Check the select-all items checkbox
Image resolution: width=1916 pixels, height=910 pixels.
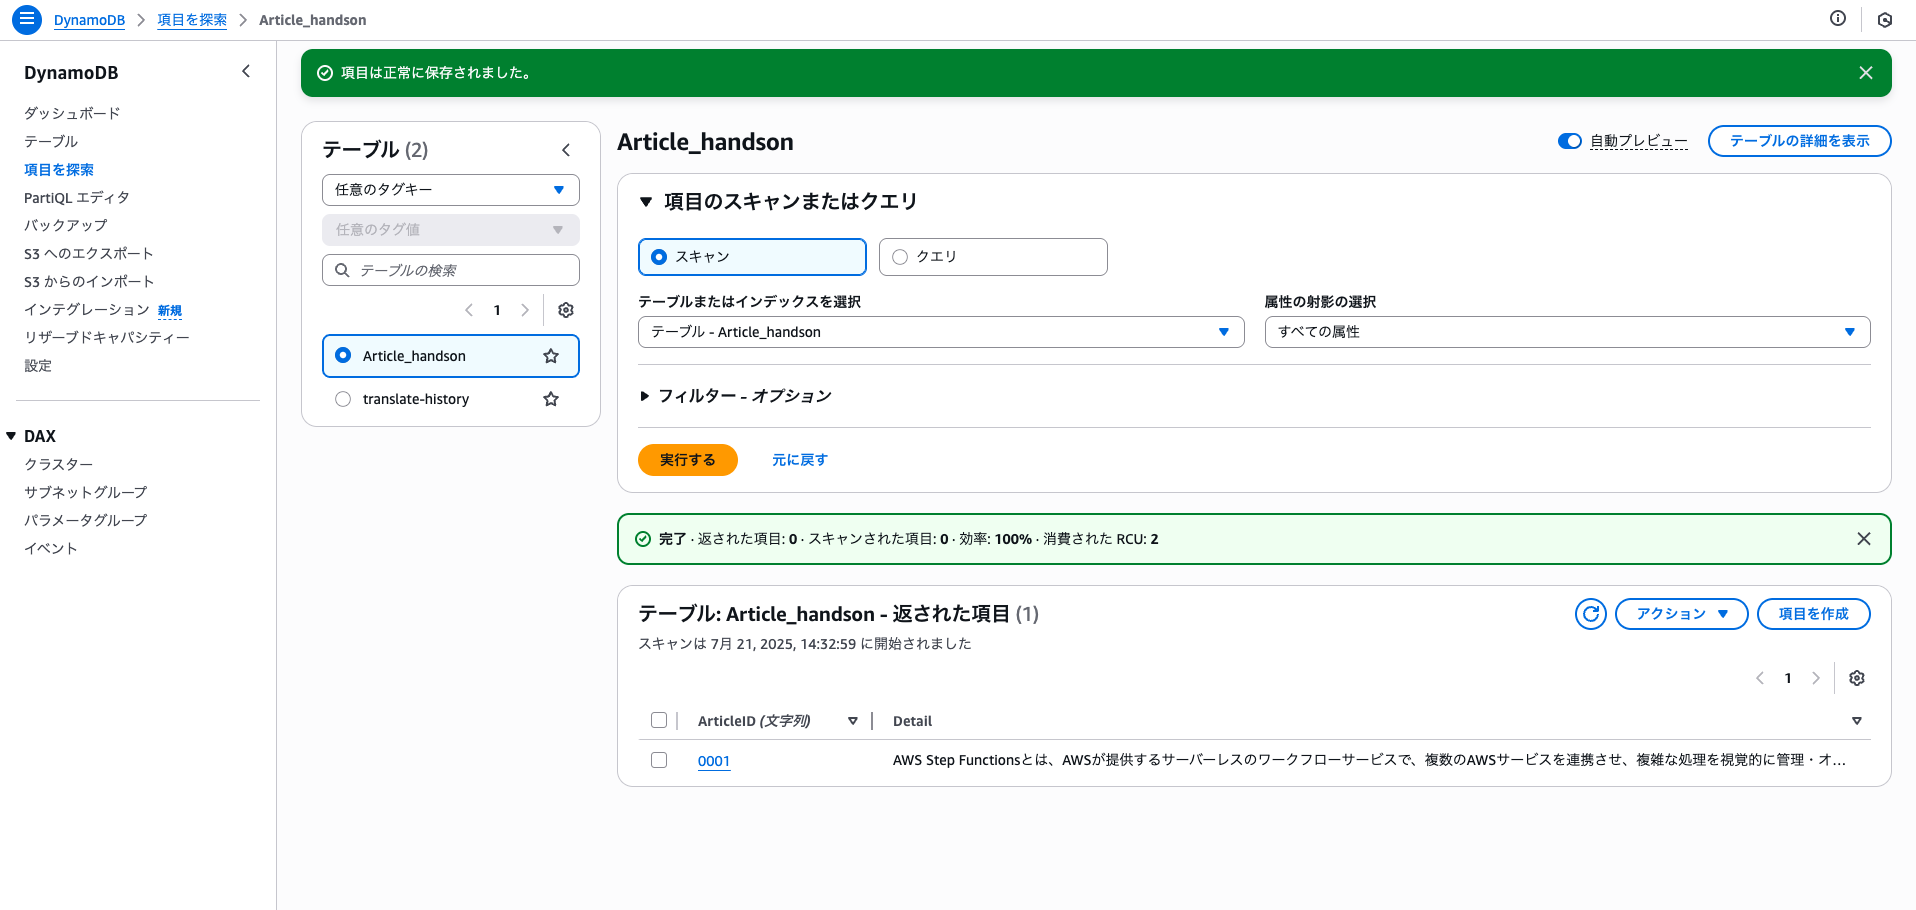click(659, 720)
